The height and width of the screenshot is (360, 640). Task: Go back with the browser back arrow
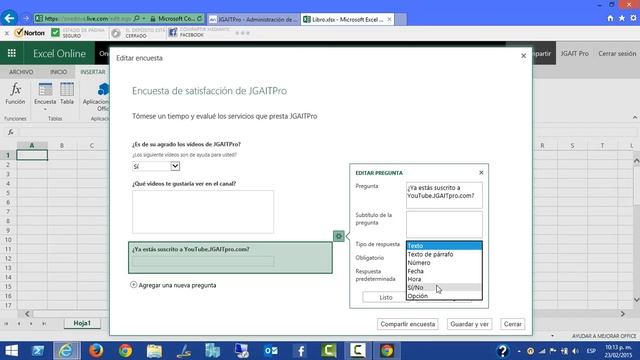tap(9, 18)
